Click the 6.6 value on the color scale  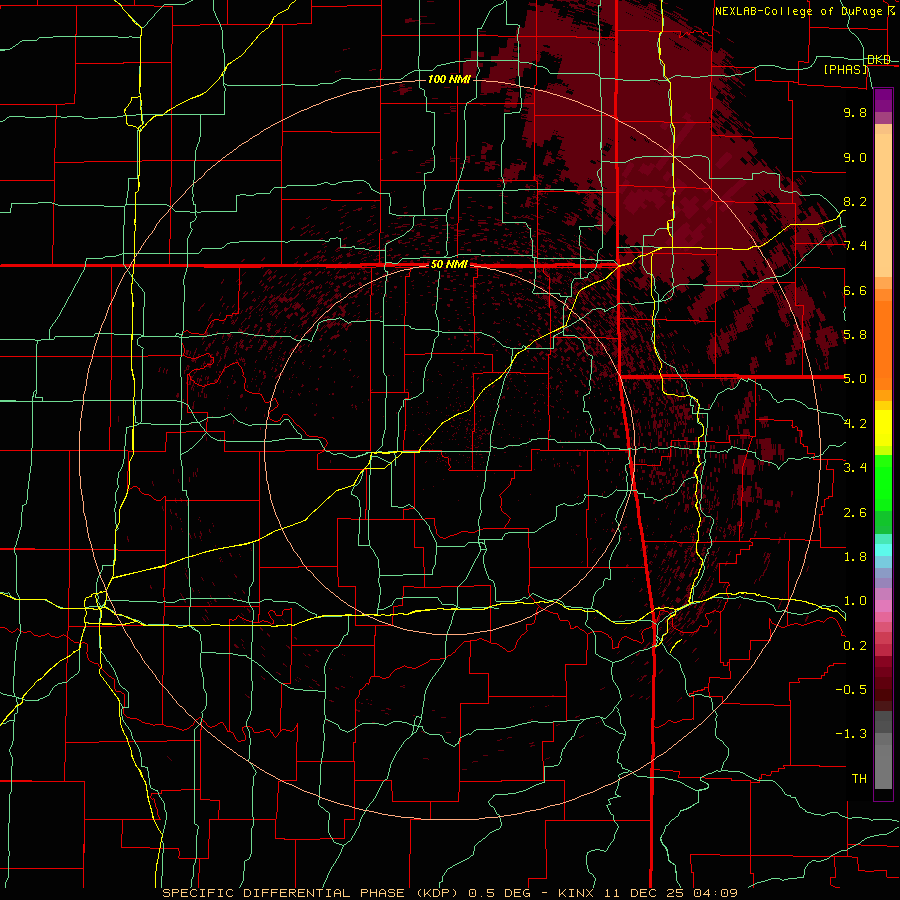click(x=855, y=290)
